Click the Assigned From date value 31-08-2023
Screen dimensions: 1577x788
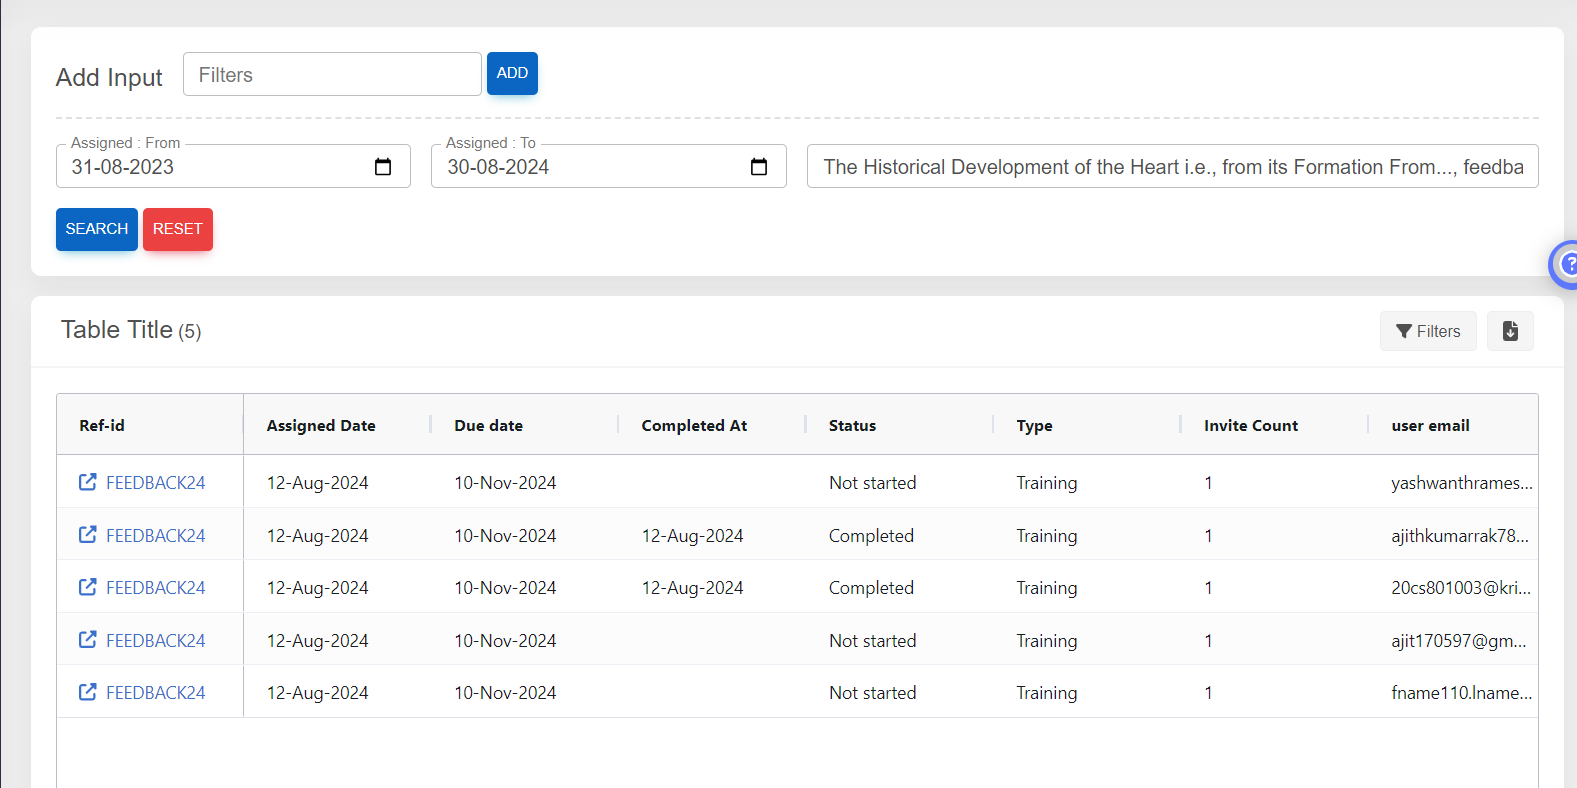coord(123,167)
